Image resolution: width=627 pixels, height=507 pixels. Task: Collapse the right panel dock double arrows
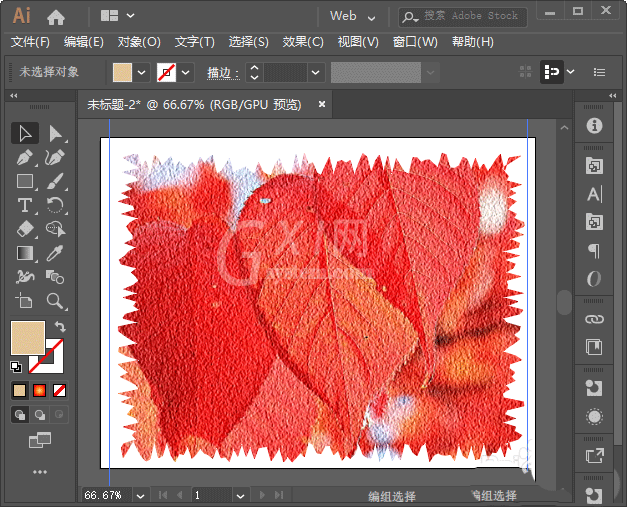click(612, 96)
